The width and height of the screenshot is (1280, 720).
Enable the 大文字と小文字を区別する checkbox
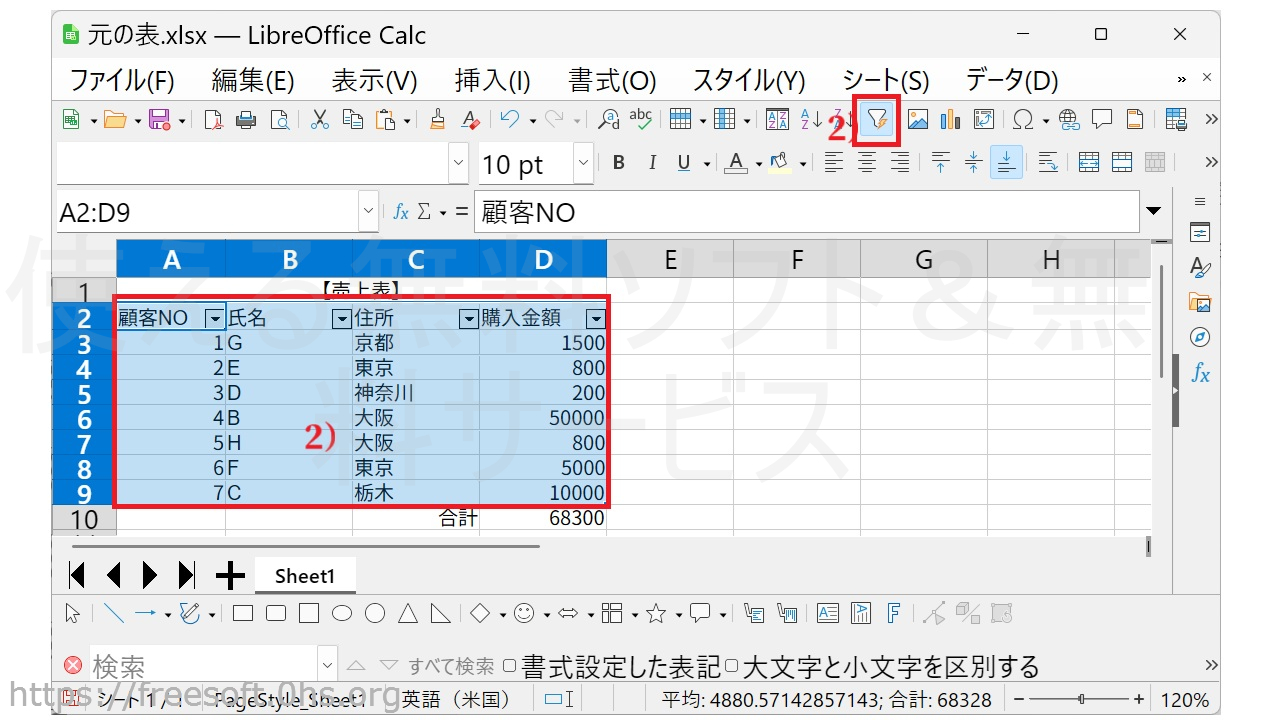click(x=732, y=666)
